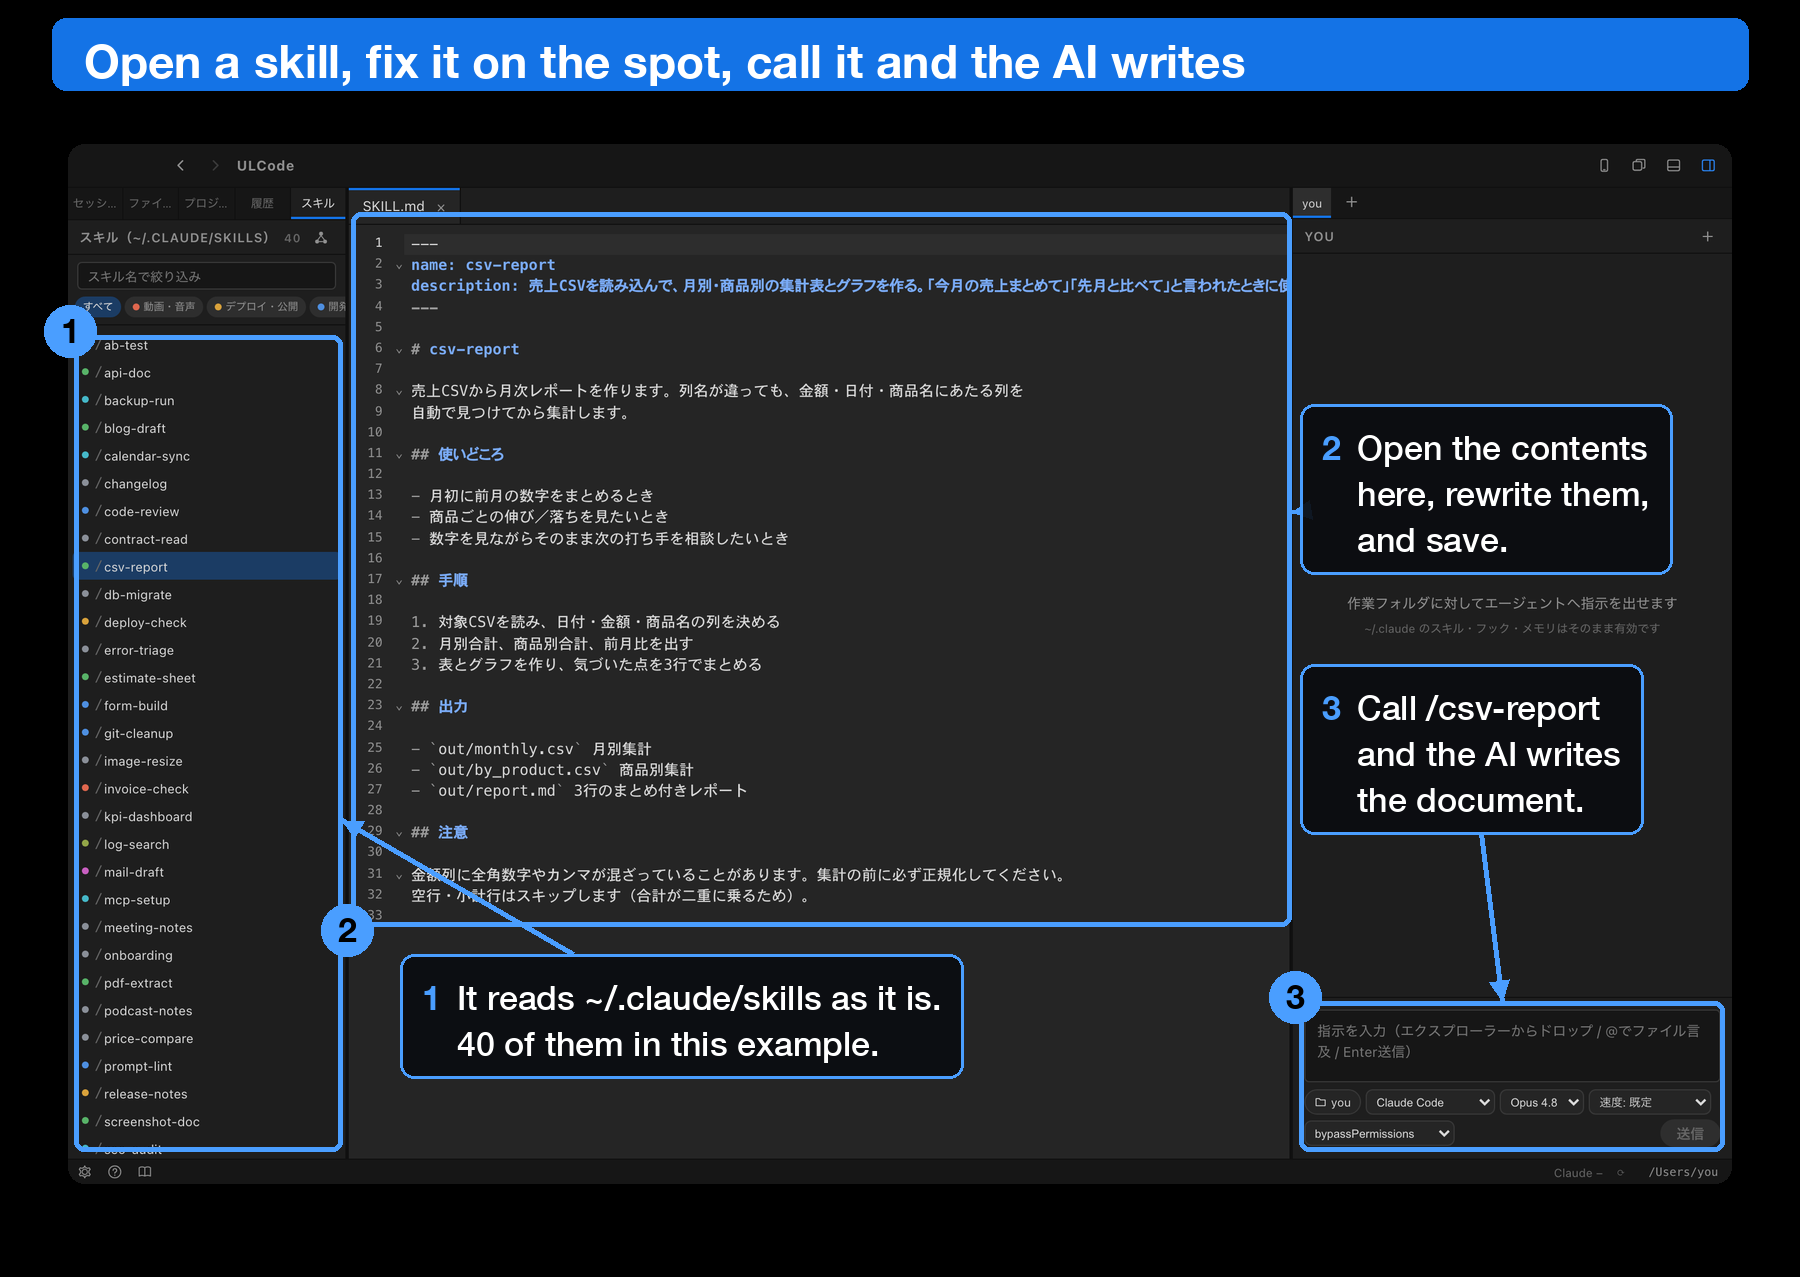Click the mobile device preview icon
Screen dimensions: 1800x1277
[1604, 165]
